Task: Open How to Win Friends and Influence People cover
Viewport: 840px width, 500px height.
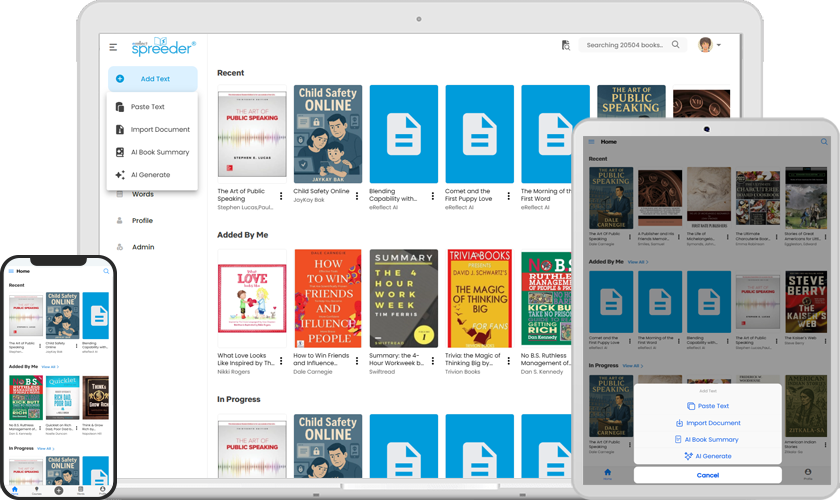Action: [328, 298]
